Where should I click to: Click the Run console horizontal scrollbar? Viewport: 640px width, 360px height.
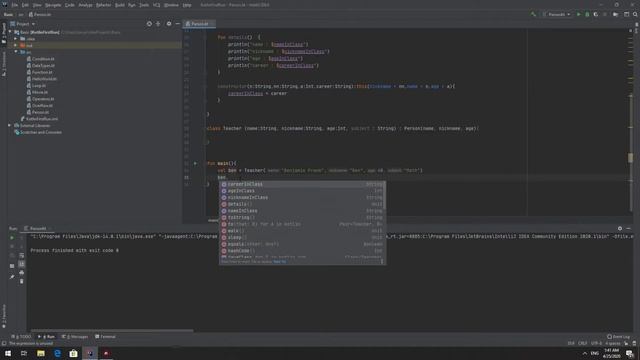[111, 330]
